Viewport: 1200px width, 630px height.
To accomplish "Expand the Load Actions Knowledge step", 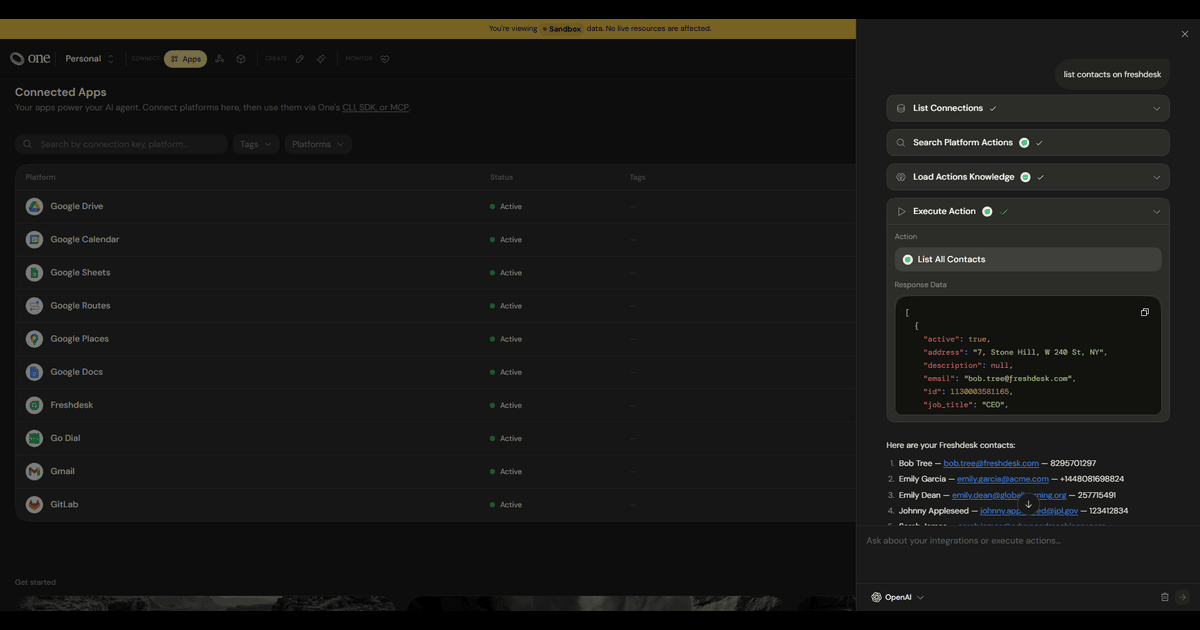I will [1028, 177].
